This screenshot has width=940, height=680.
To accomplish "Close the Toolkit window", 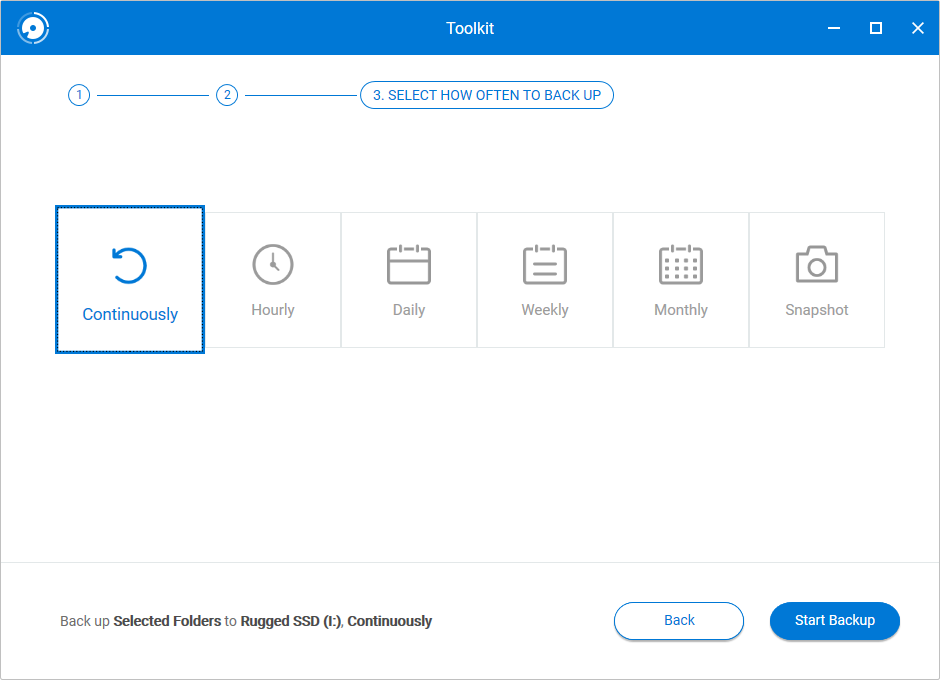I will [918, 28].
